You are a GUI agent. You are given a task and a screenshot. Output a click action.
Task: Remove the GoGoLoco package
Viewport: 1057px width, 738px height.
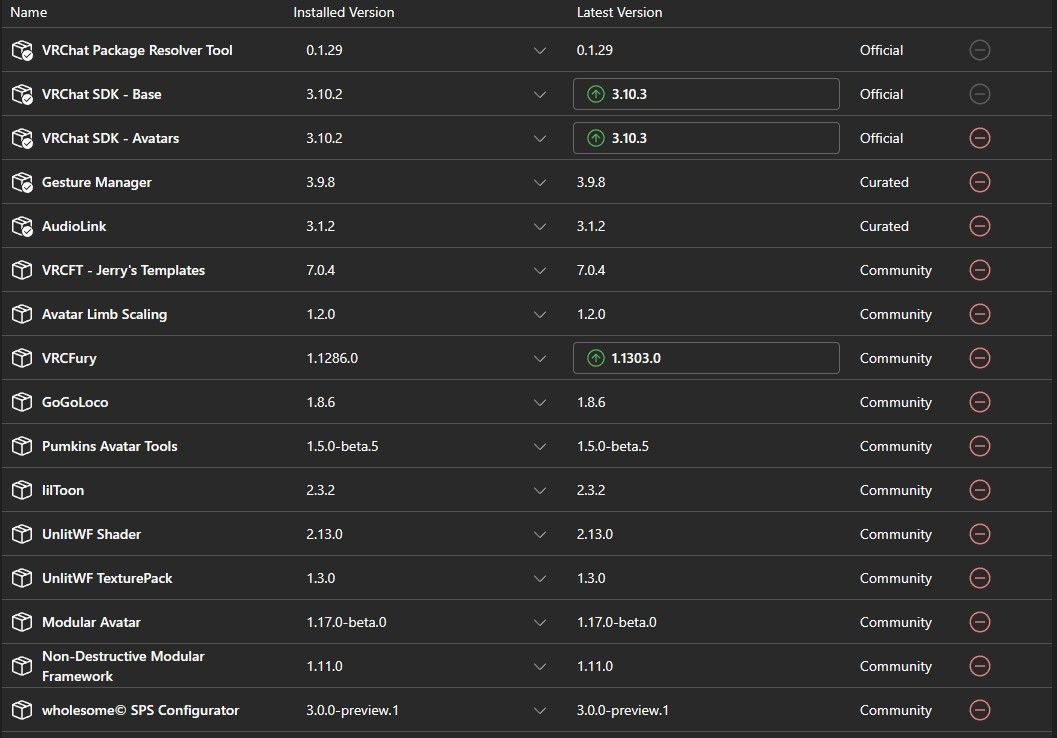click(979, 402)
